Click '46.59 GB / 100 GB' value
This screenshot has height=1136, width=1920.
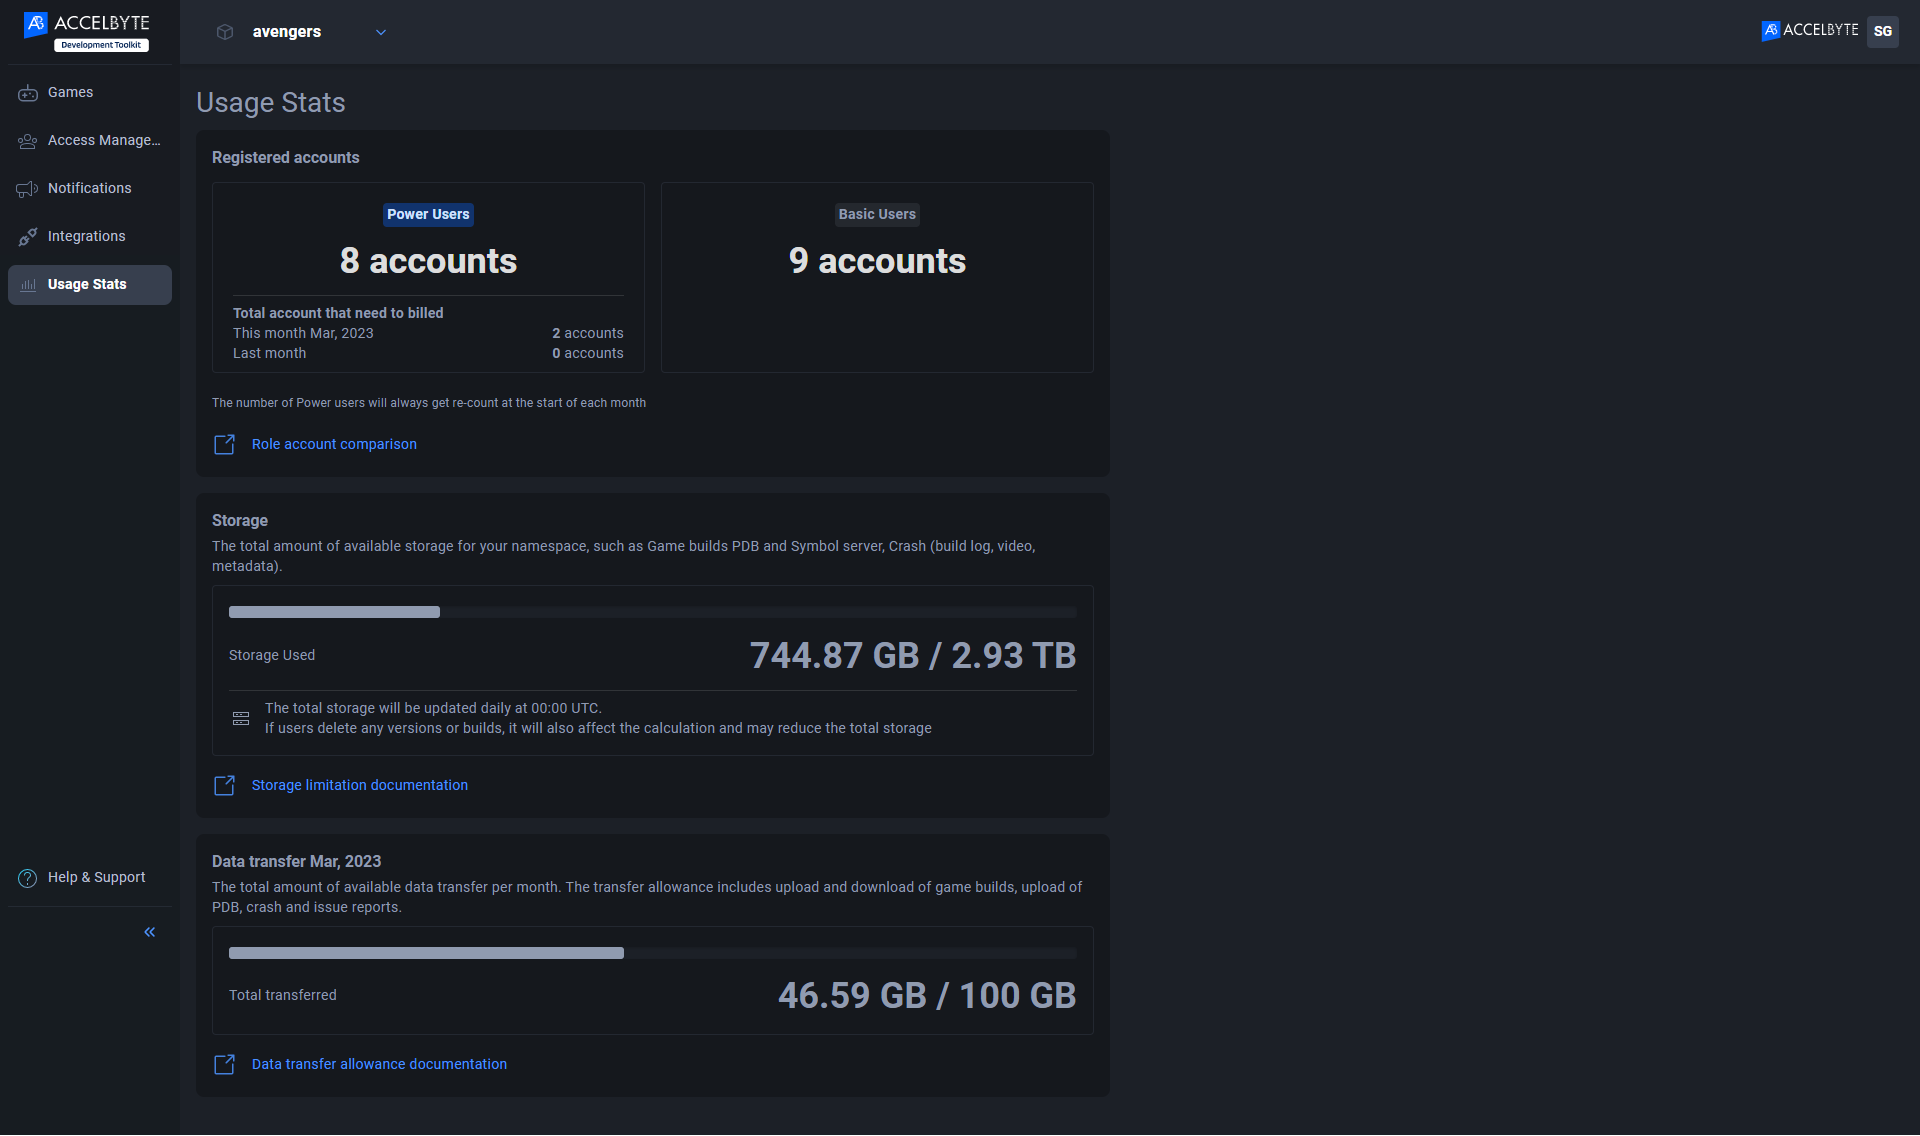tap(927, 995)
